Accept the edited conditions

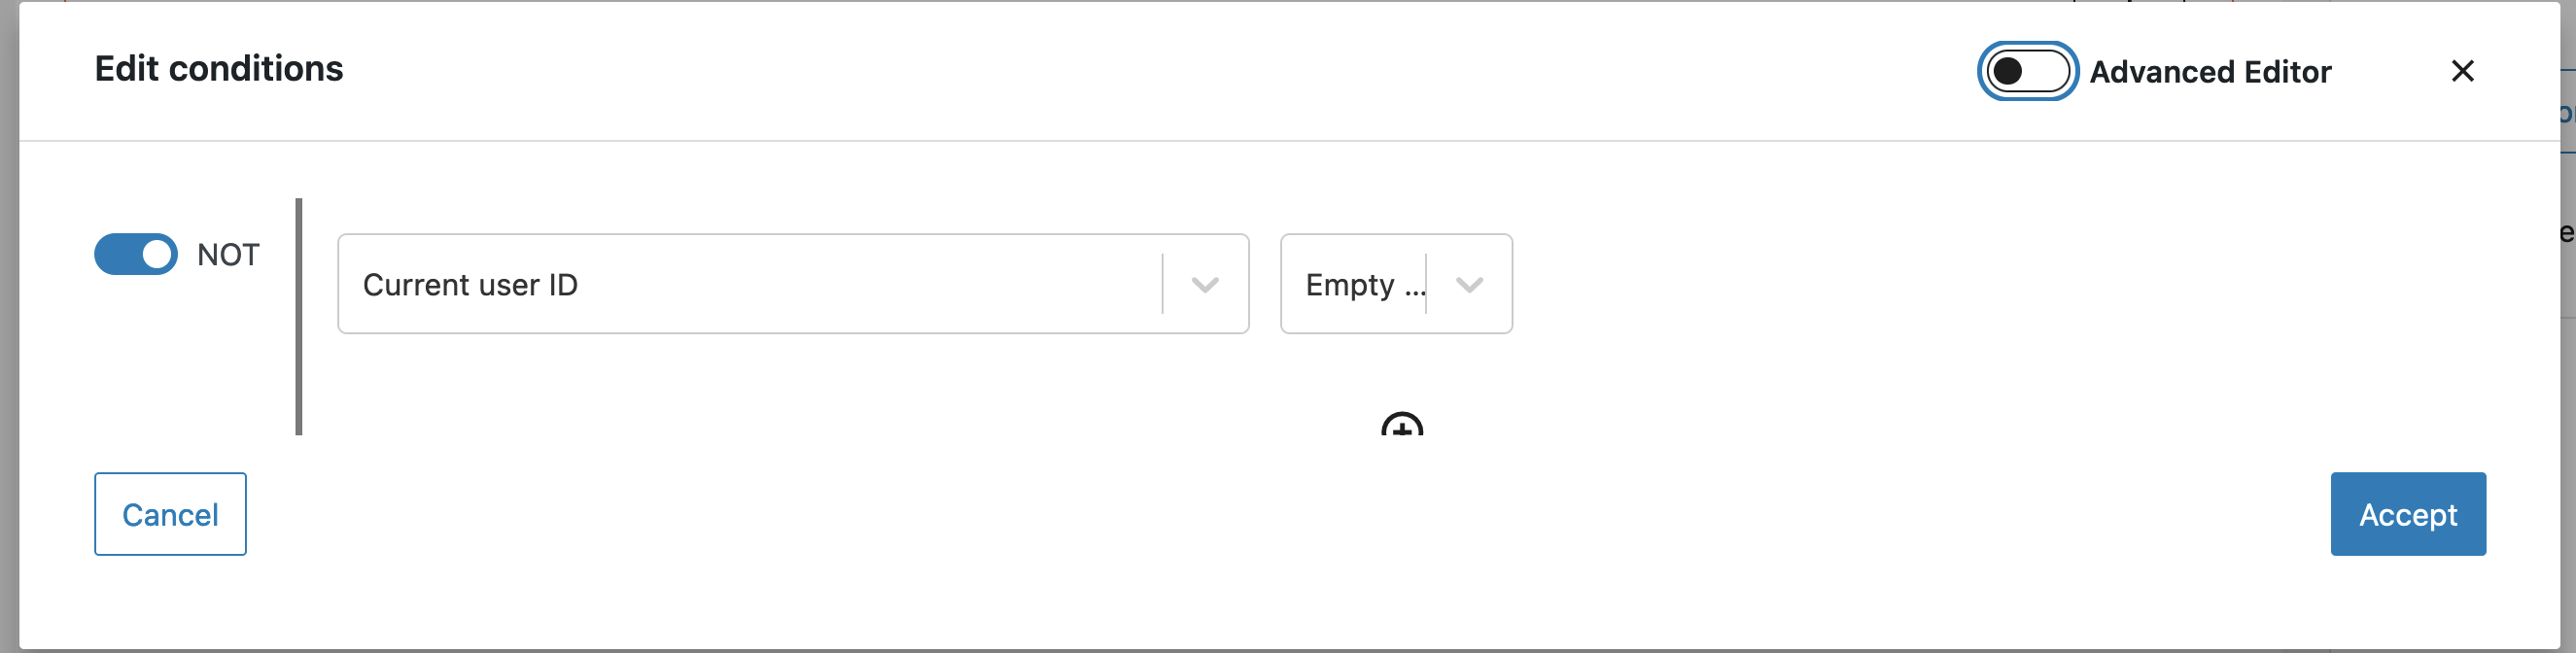2407,514
